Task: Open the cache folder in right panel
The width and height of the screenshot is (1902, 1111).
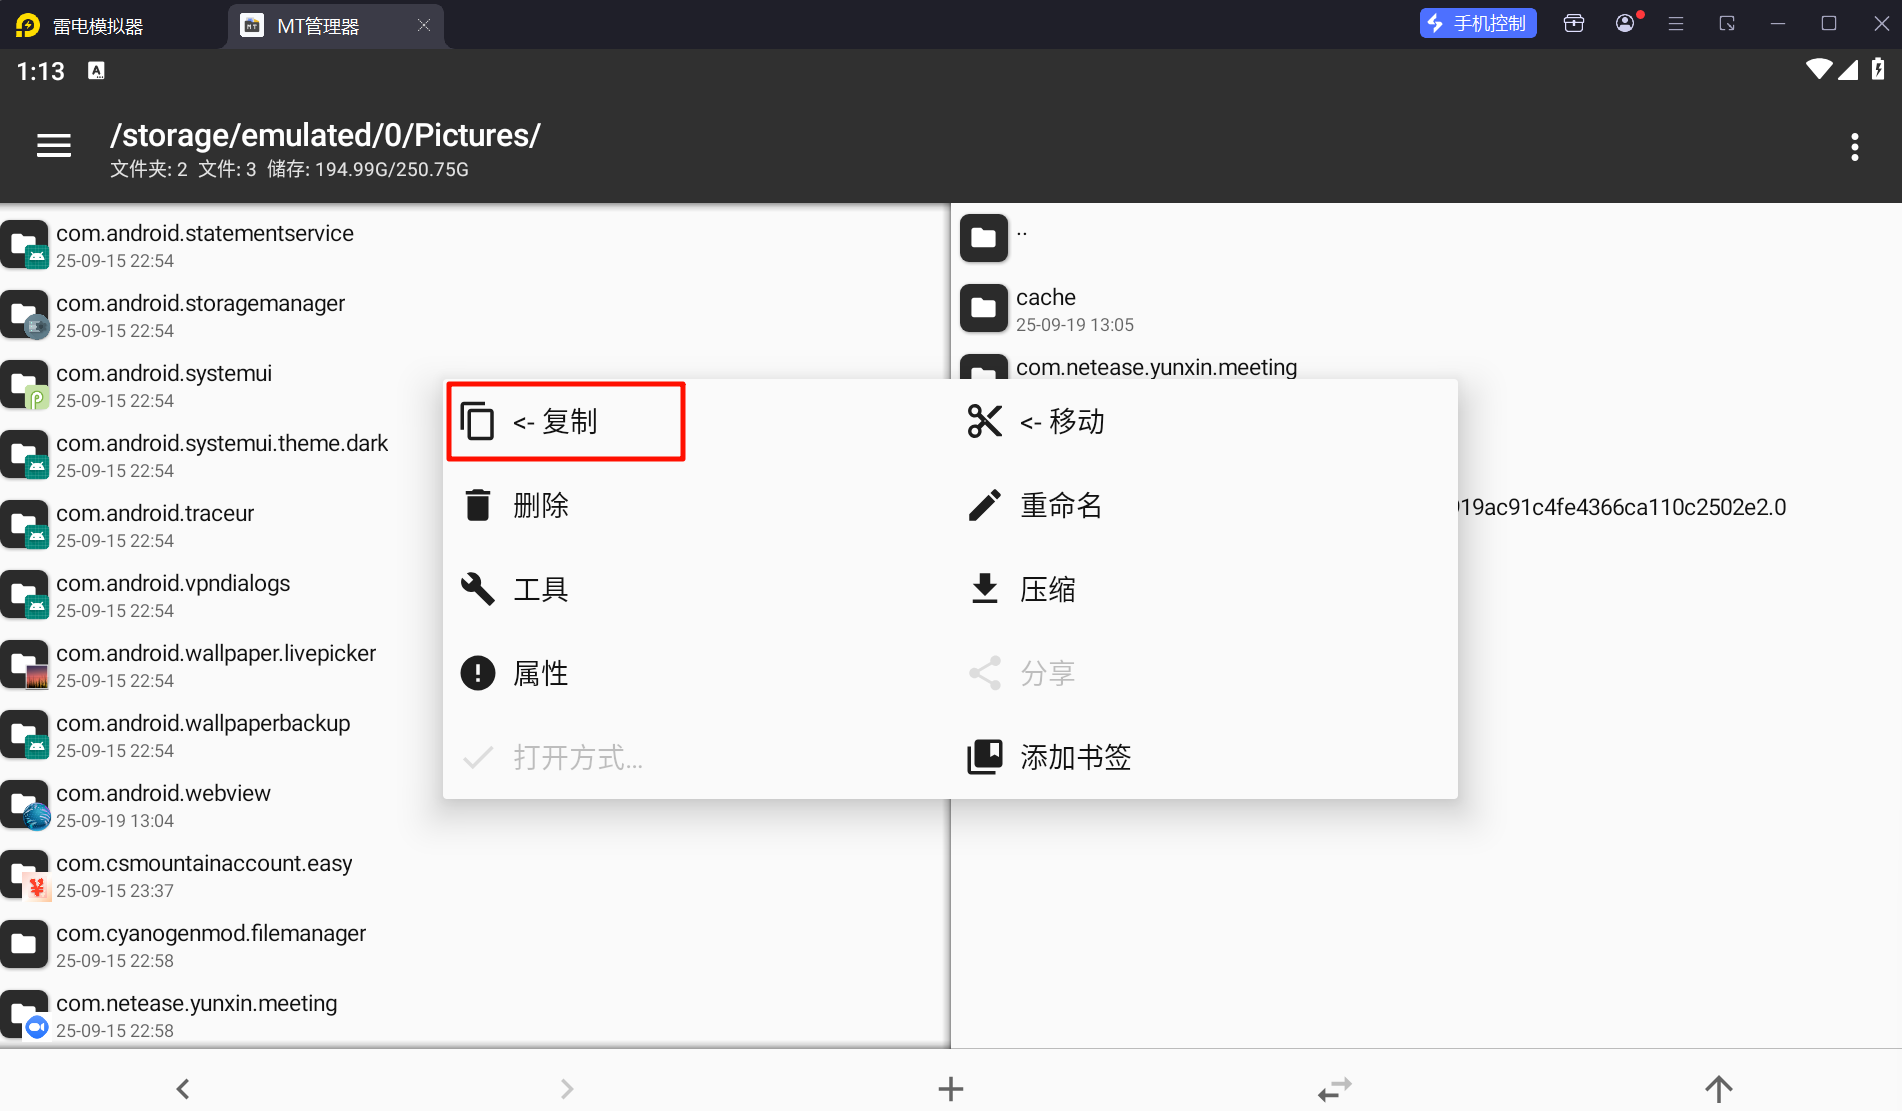Action: pos(1046,309)
